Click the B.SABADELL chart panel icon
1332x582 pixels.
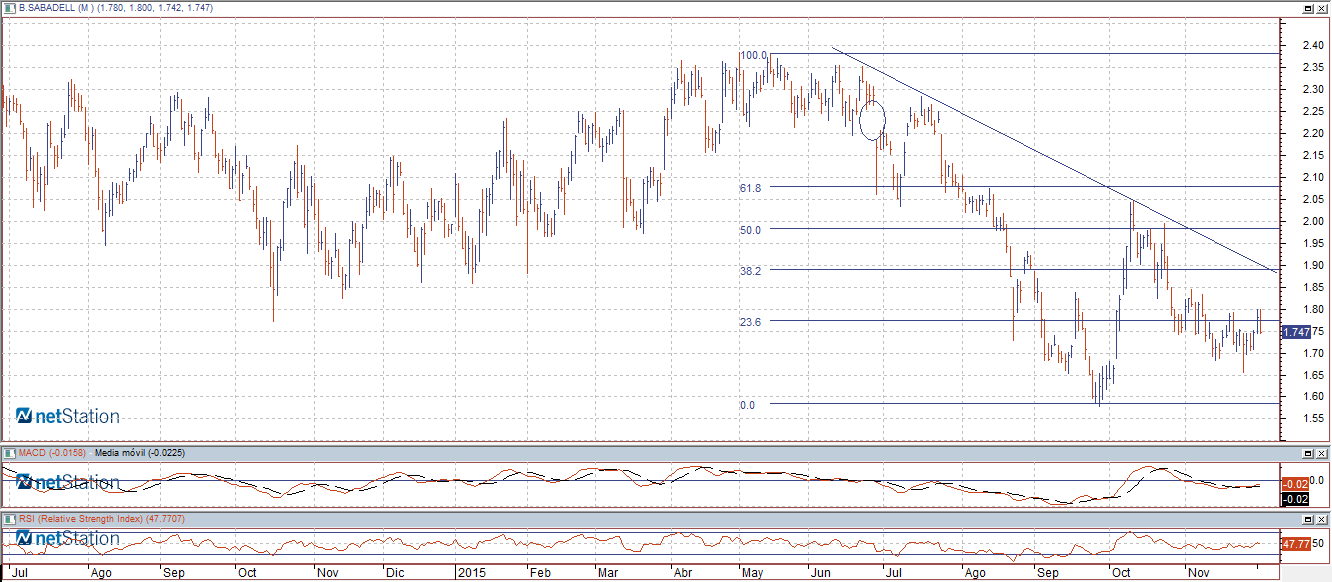(x=10, y=8)
